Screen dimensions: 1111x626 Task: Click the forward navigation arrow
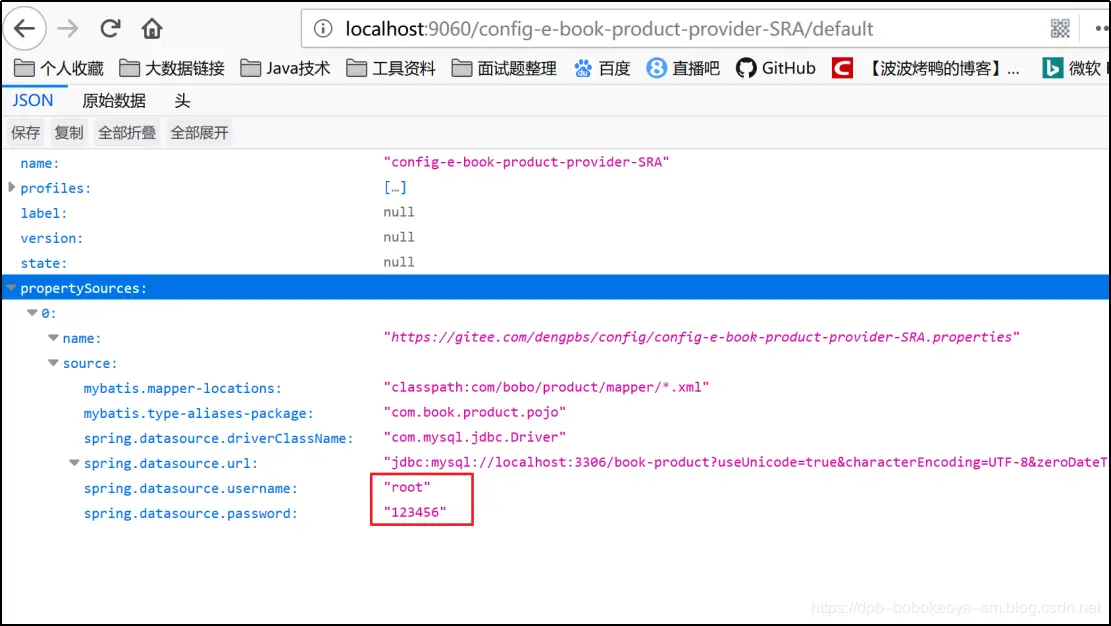pos(68,28)
